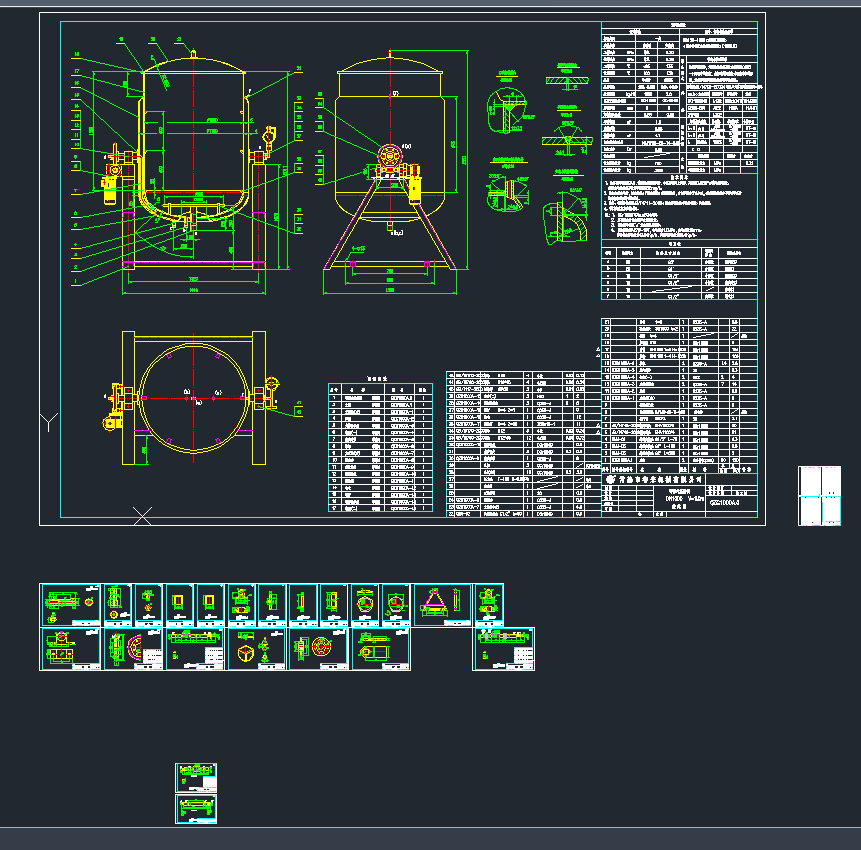Open the lower of two stacked sheet thumbnails
861x850 pixels.
(196, 809)
